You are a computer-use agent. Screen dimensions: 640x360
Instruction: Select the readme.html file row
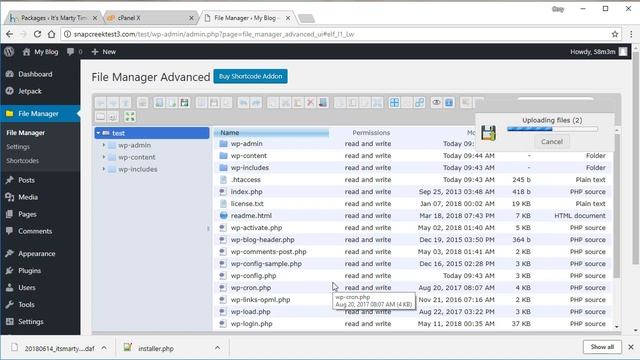coord(413,216)
